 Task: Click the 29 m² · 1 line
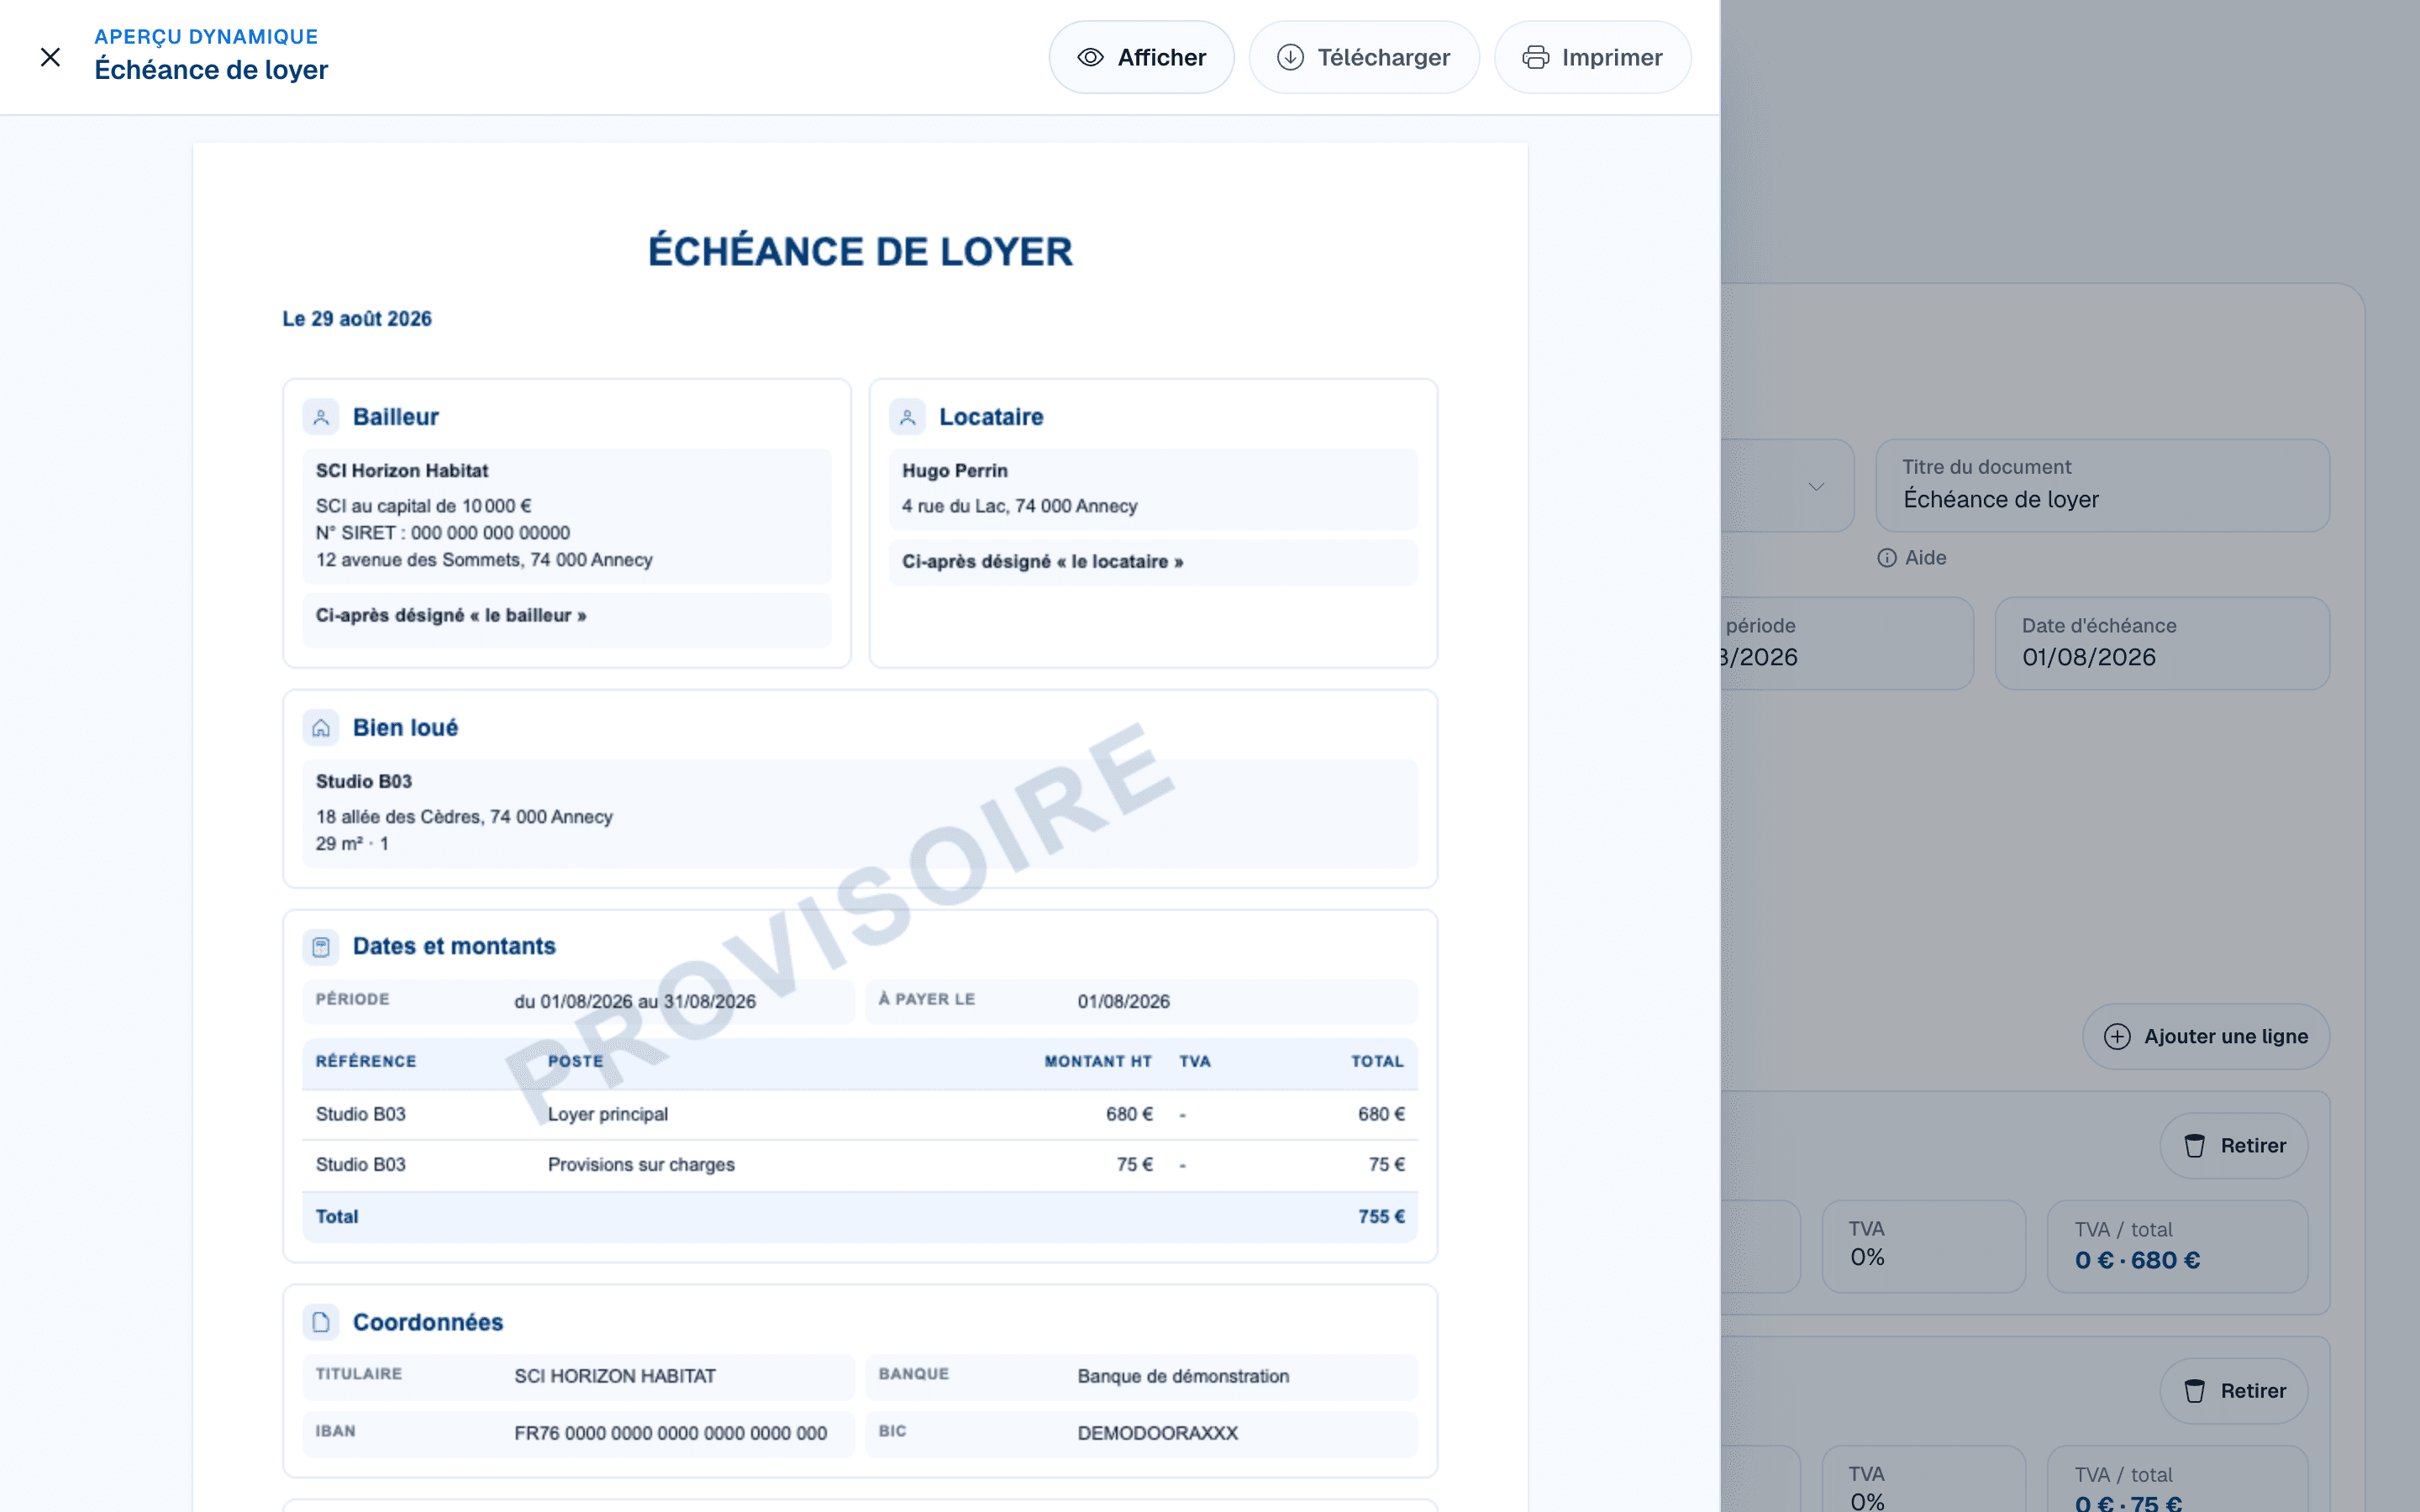coord(352,844)
